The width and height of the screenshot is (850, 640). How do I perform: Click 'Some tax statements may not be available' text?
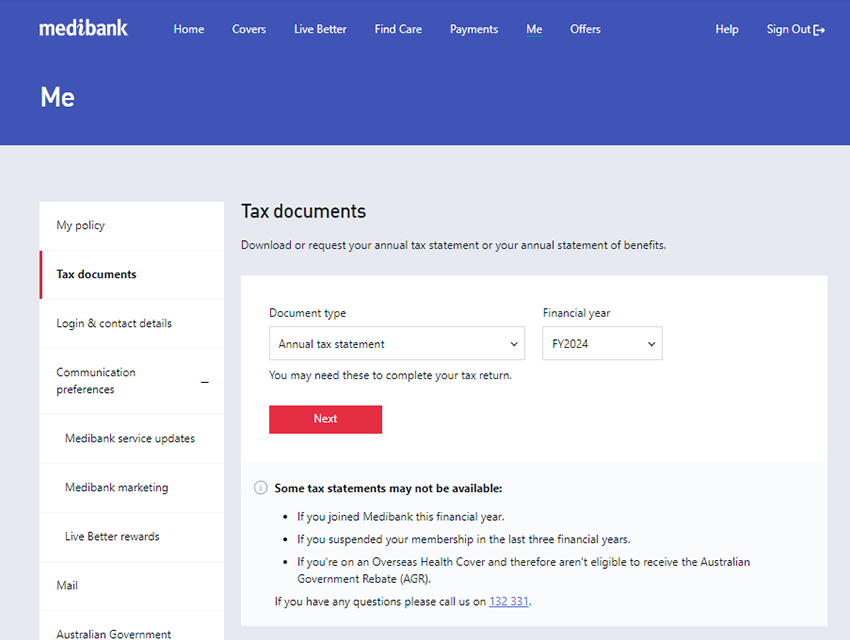tap(388, 488)
